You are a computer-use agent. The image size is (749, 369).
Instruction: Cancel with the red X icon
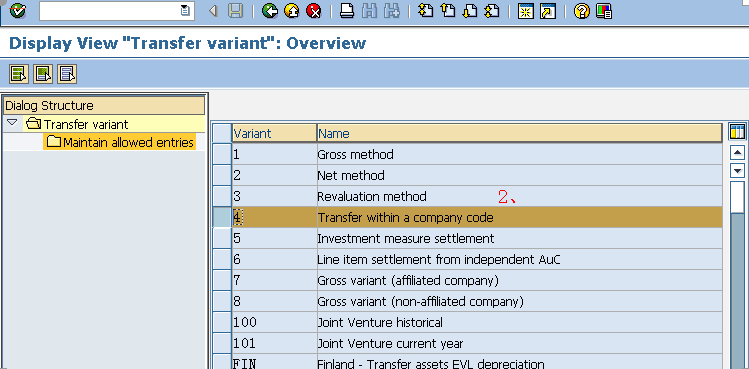click(314, 11)
